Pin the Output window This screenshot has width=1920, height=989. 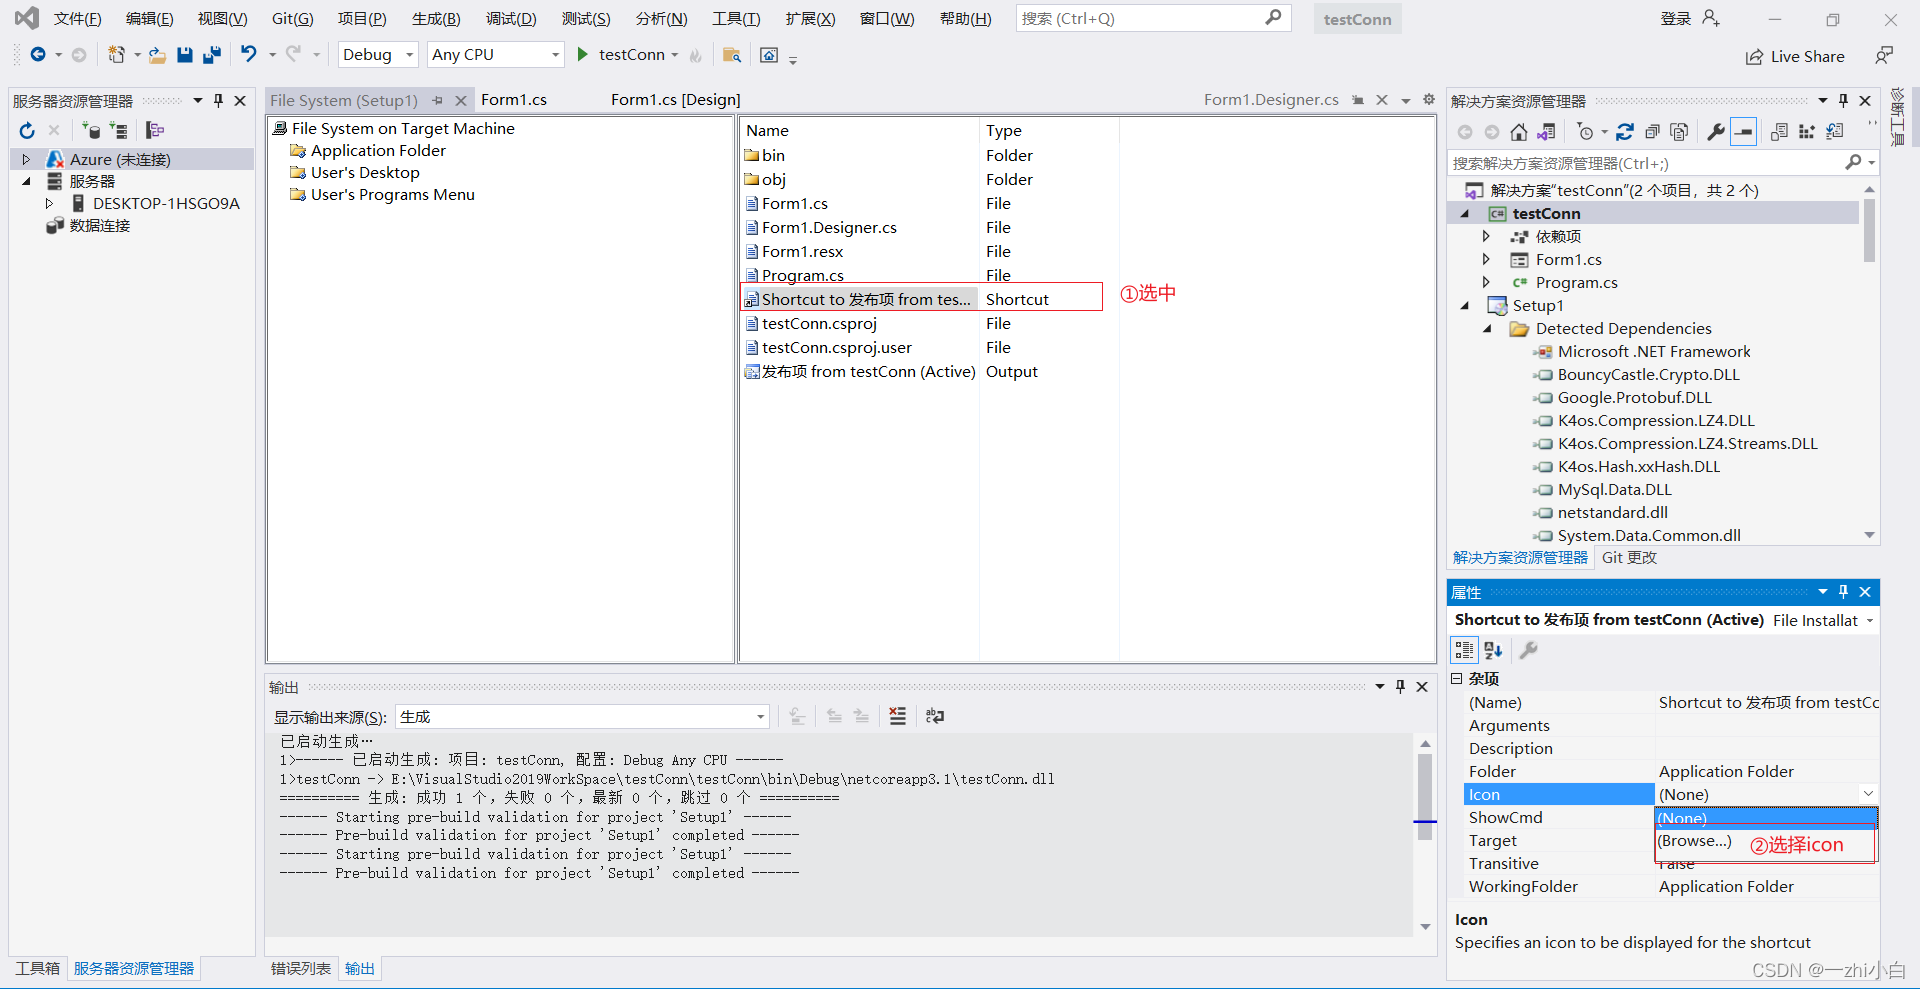1400,687
